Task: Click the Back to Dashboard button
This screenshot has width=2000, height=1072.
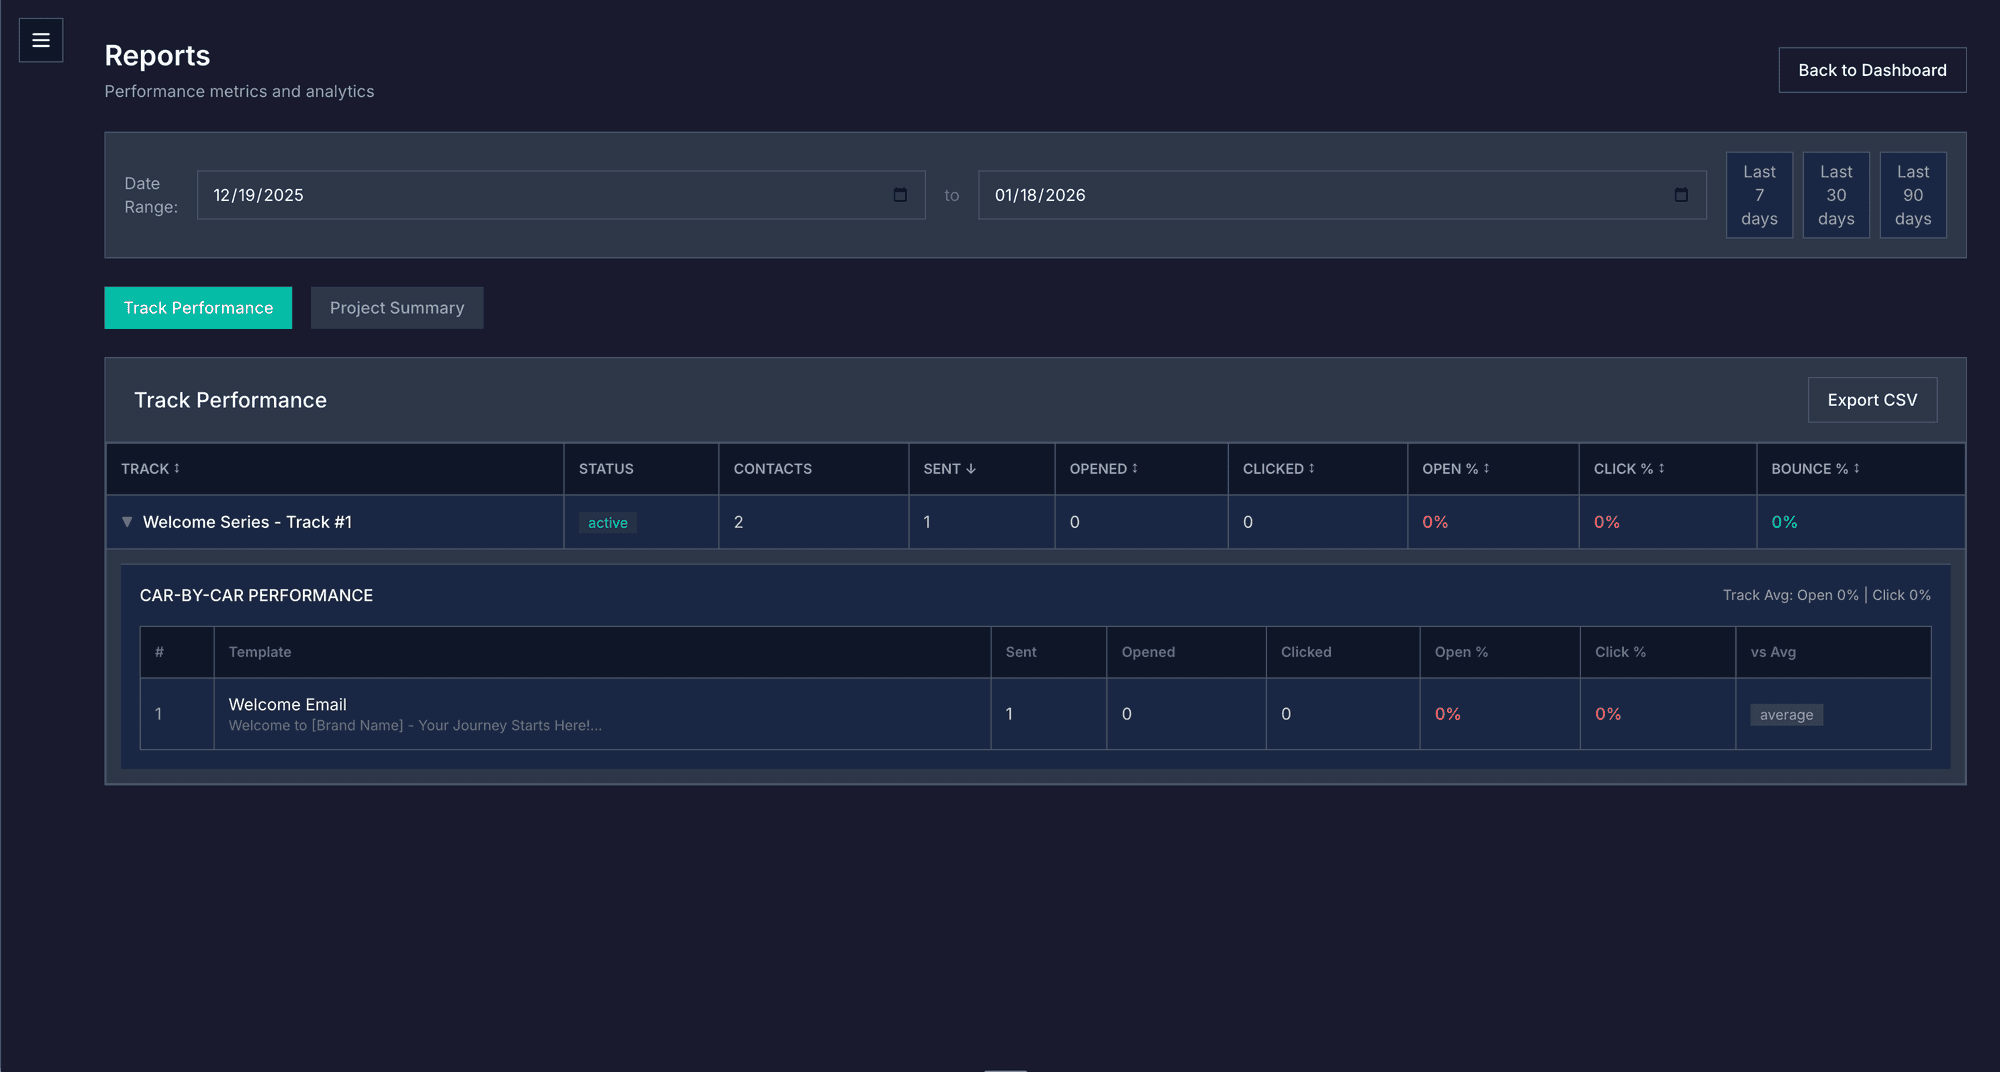Action: tap(1872, 69)
